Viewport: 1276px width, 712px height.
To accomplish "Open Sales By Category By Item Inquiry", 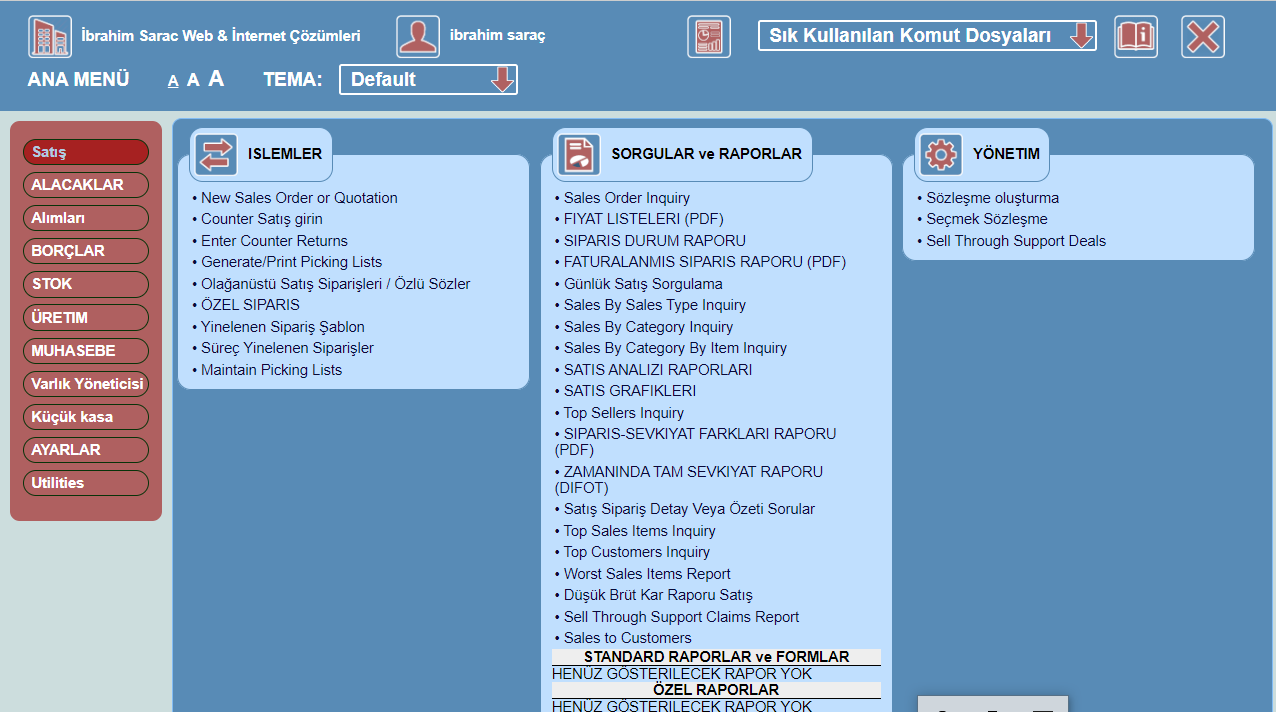I will [x=675, y=348].
